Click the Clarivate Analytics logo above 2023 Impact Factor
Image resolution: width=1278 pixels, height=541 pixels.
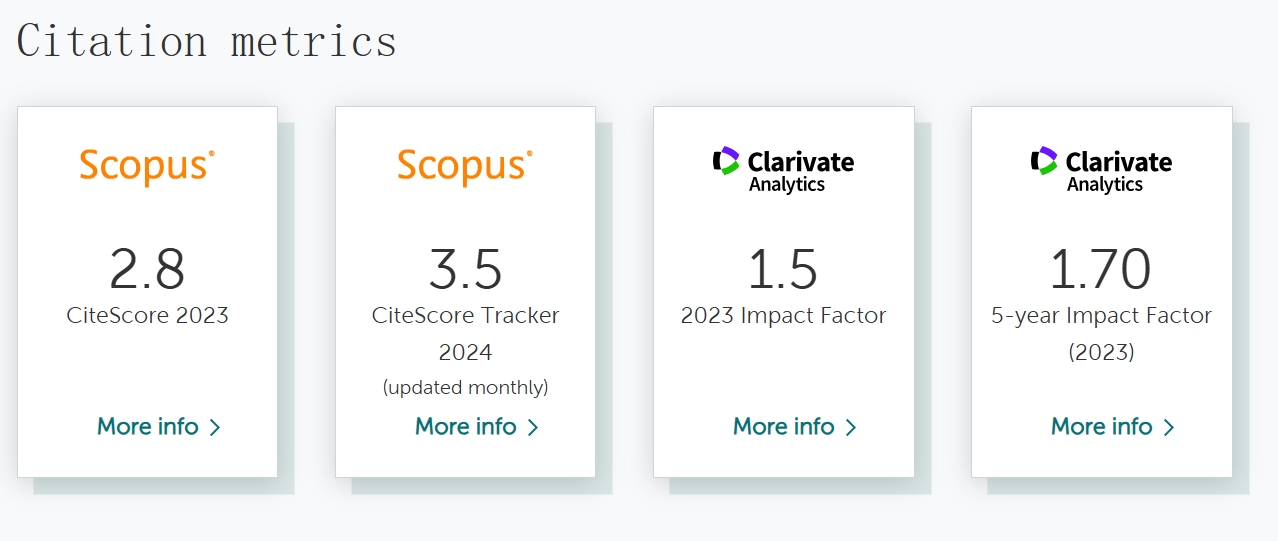pyautogui.click(x=783, y=170)
